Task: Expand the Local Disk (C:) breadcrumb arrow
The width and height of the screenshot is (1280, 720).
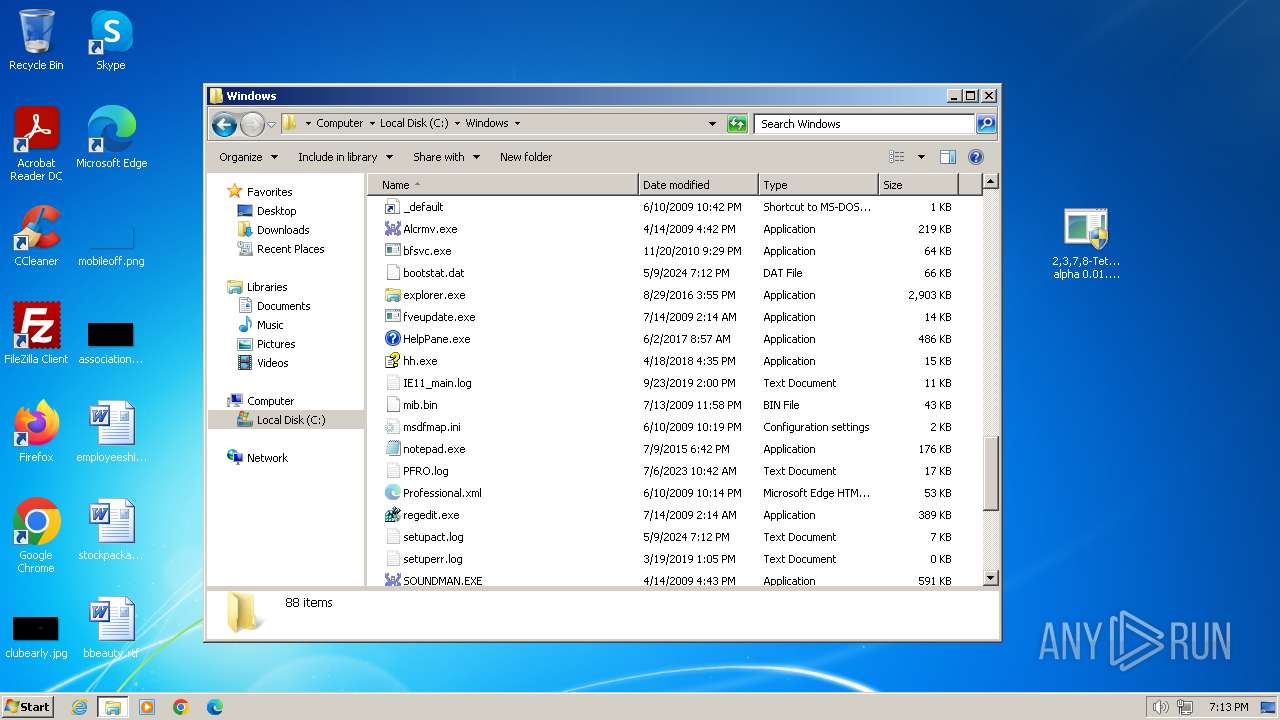Action: pyautogui.click(x=457, y=124)
